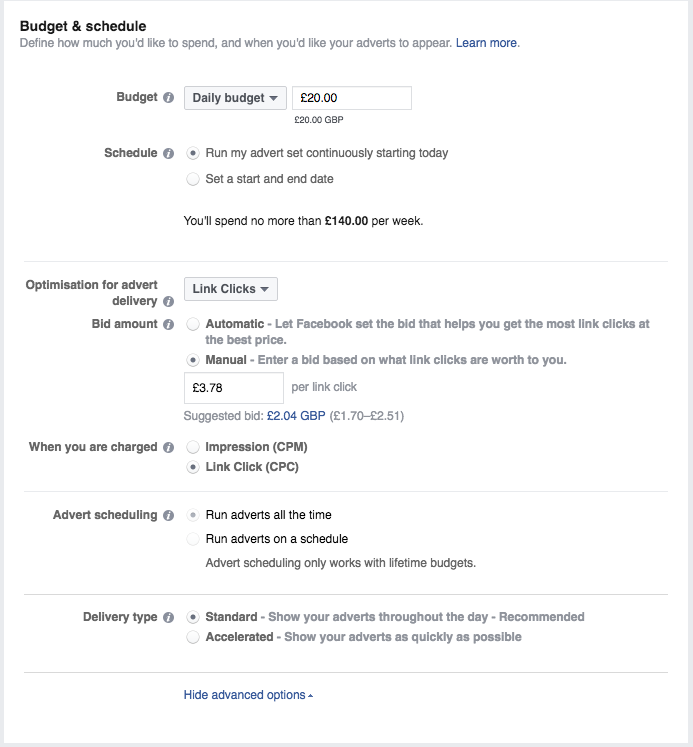Open the Link Clicks optimisation dropdown
This screenshot has height=747, width=693.
pyautogui.click(x=230, y=289)
